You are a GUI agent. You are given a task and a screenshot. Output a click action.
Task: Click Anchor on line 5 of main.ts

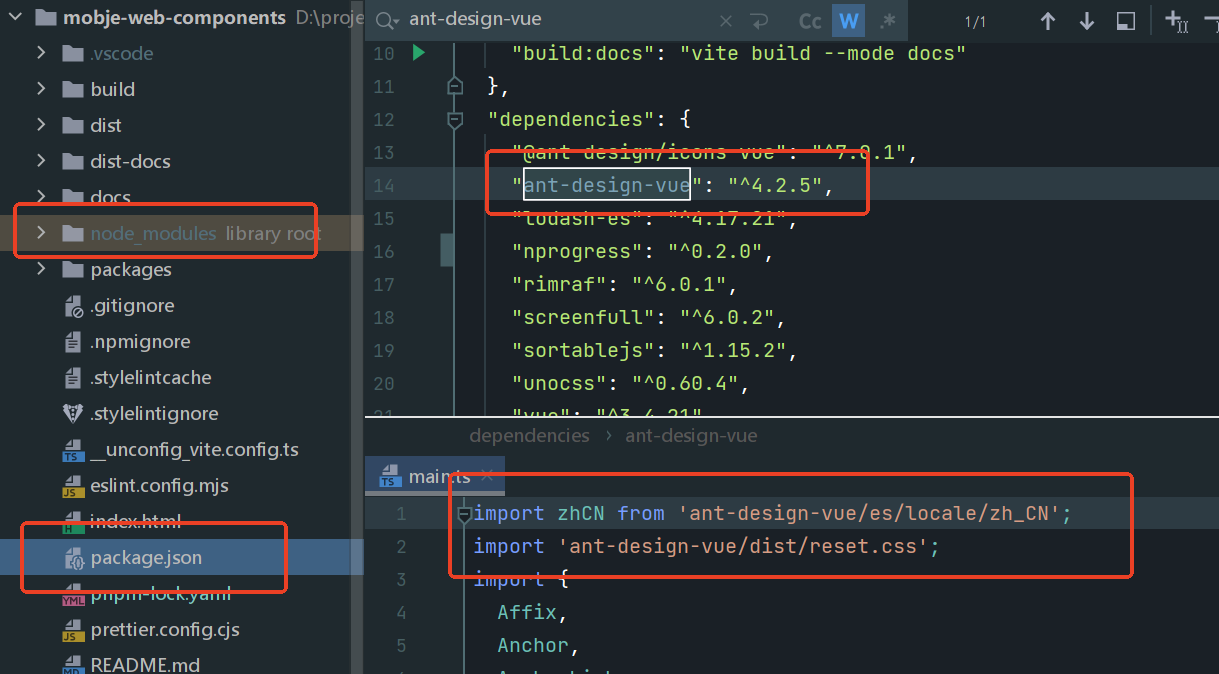pyautogui.click(x=534, y=646)
